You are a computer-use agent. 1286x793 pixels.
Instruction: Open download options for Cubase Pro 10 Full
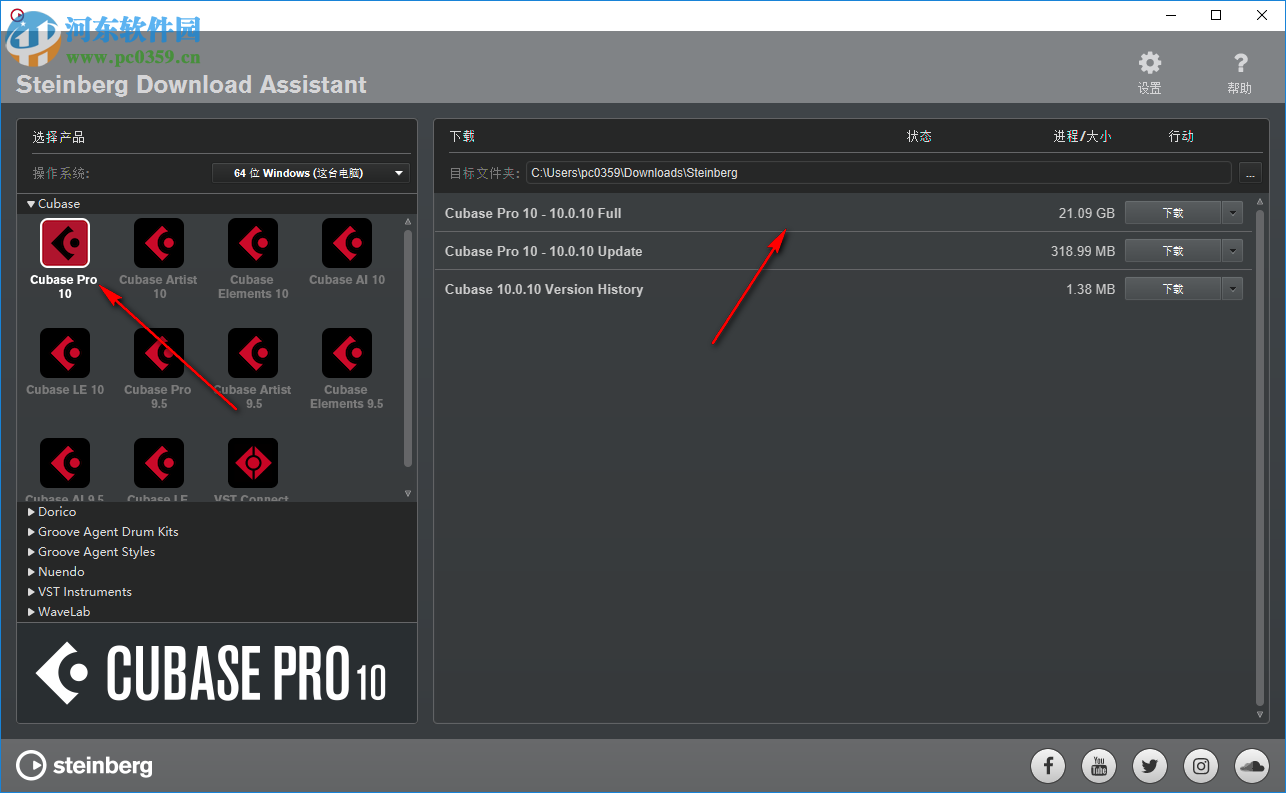point(1232,212)
